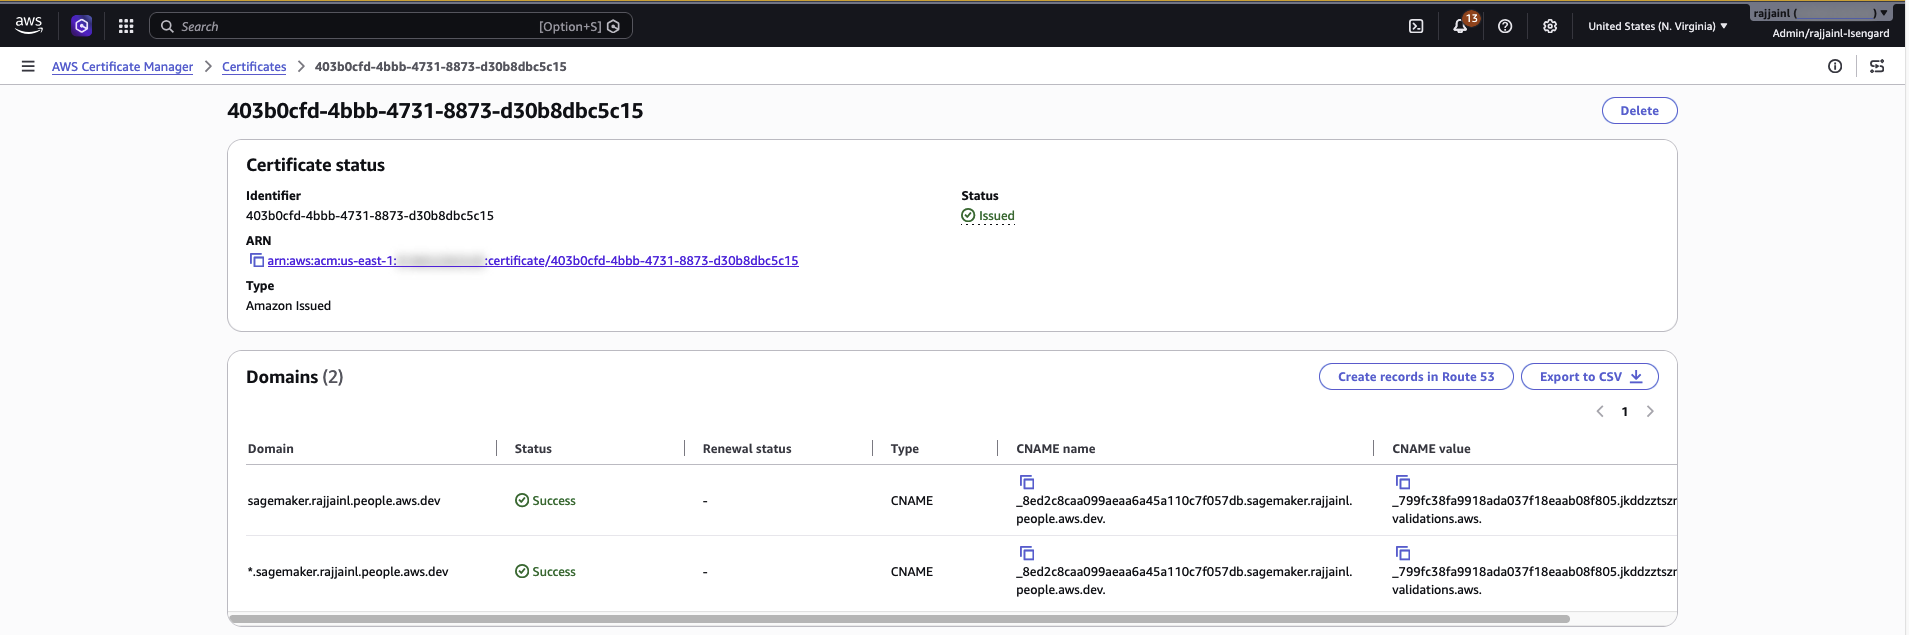Viewport: 1909px width, 635px height.
Task: Open notifications bell with 13 alerts
Action: click(x=1462, y=25)
